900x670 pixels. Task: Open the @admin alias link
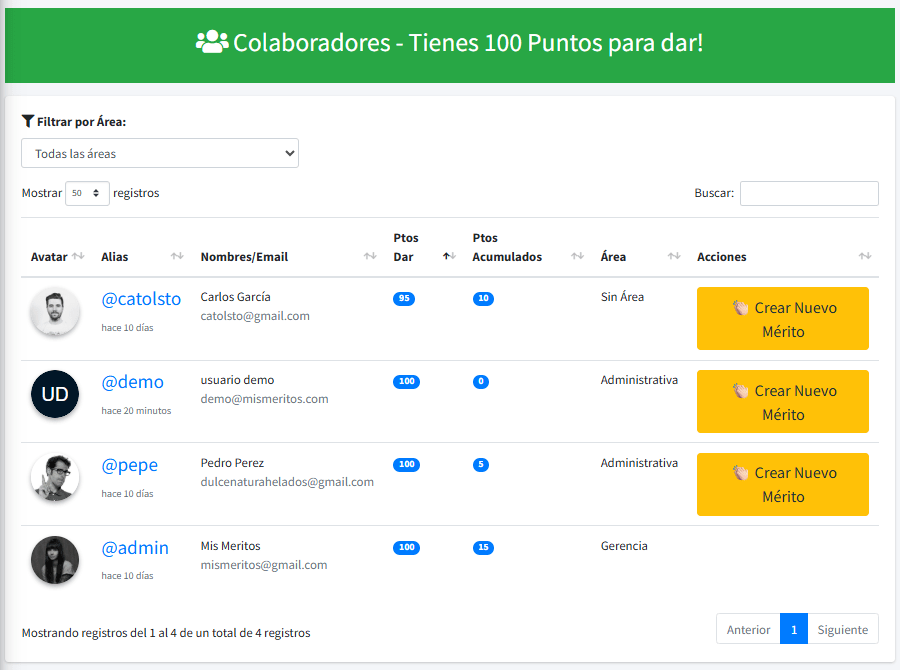[135, 548]
